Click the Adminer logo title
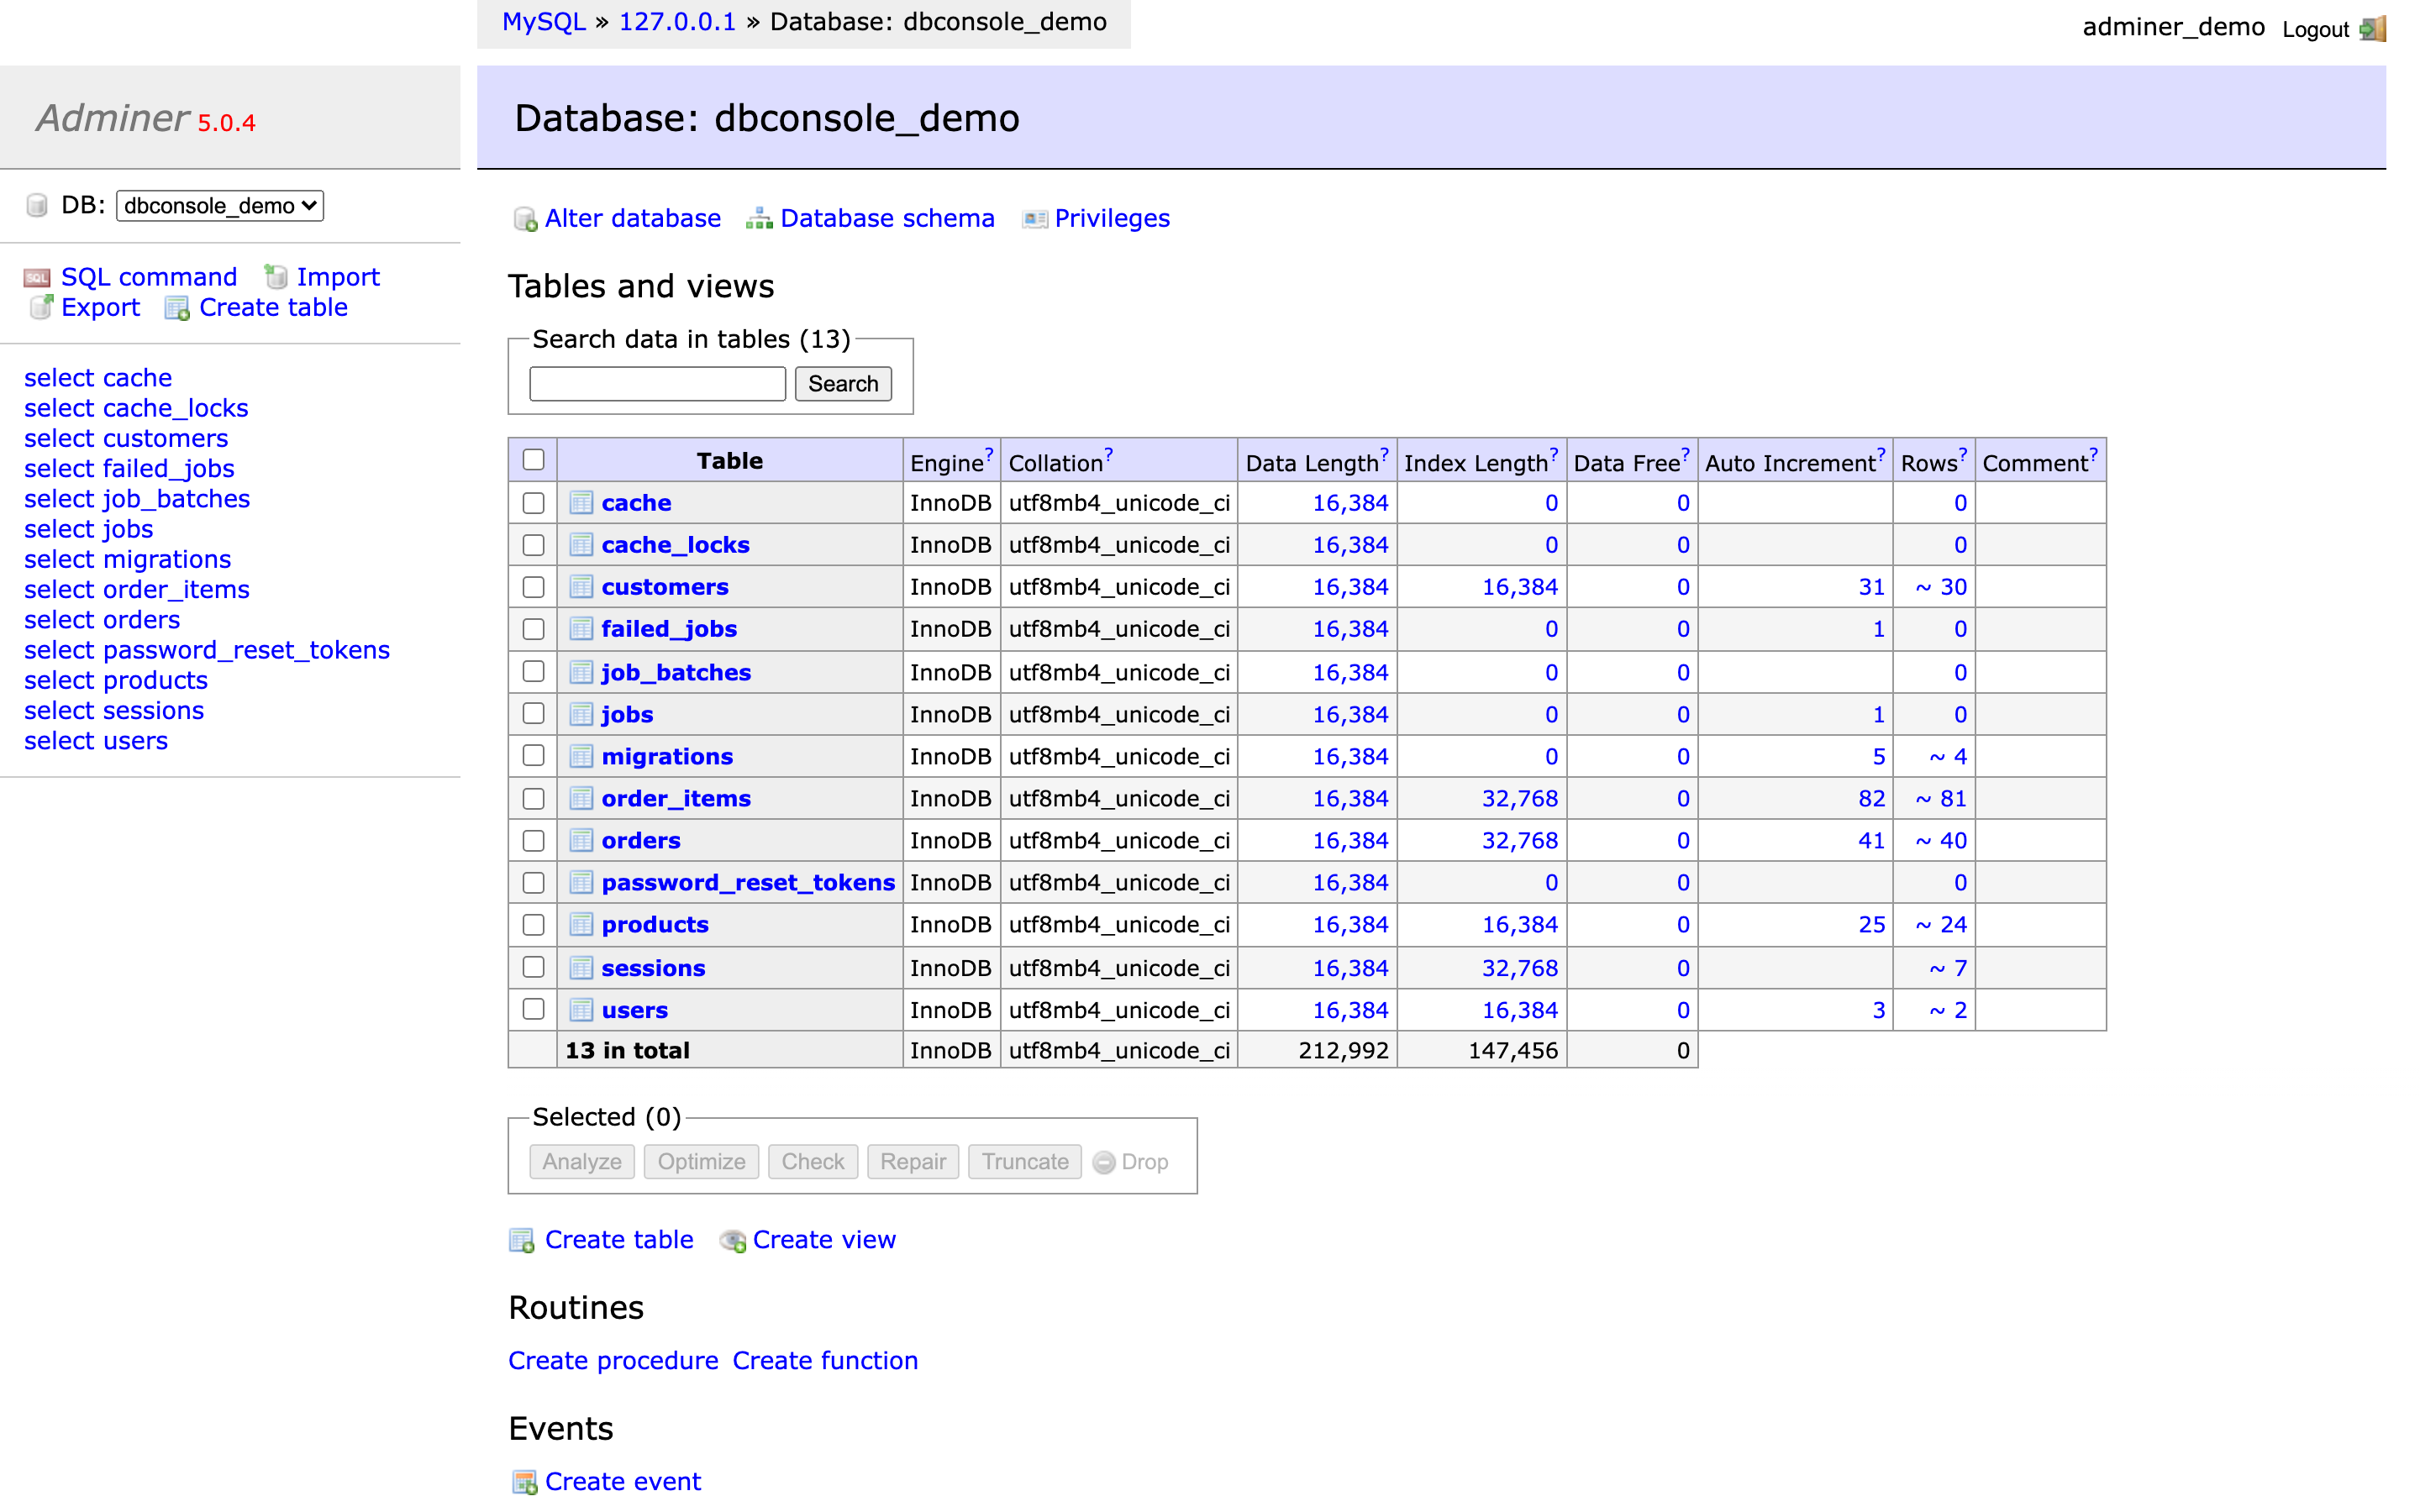The height and width of the screenshot is (1512, 2420). tap(113, 118)
